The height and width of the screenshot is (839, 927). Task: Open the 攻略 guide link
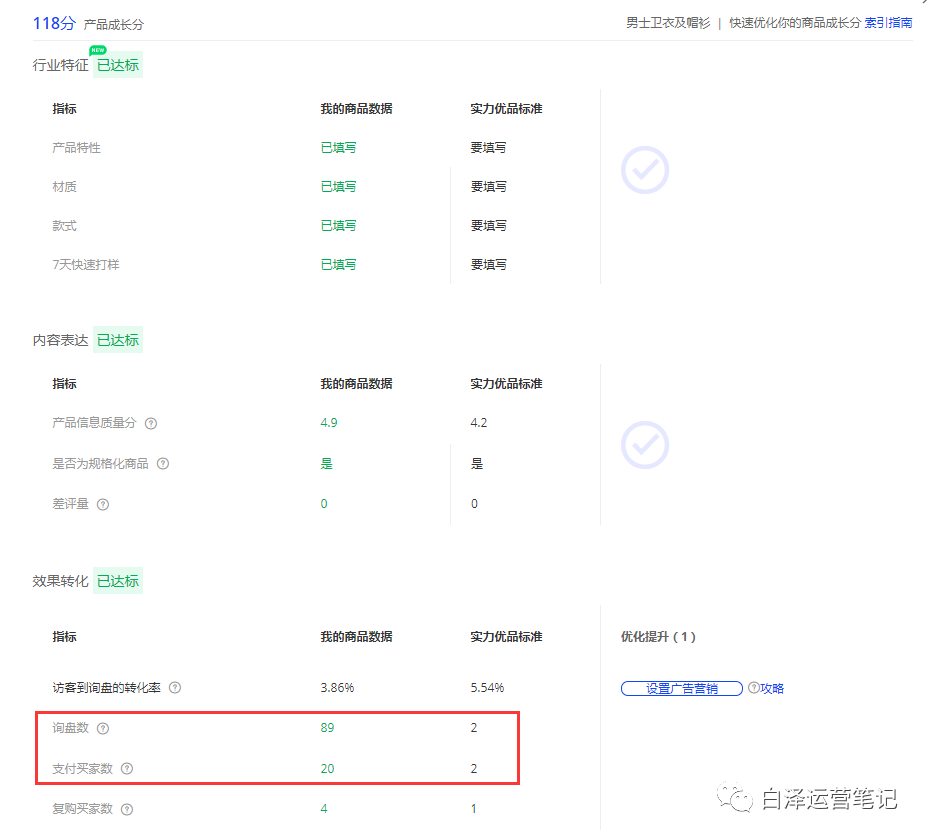(766, 688)
